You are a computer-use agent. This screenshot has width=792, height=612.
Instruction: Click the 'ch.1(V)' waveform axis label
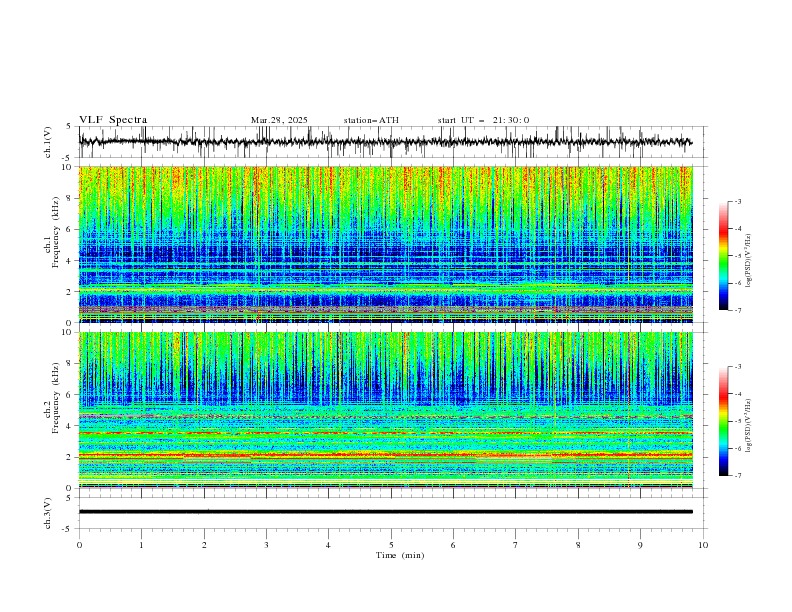(48, 142)
